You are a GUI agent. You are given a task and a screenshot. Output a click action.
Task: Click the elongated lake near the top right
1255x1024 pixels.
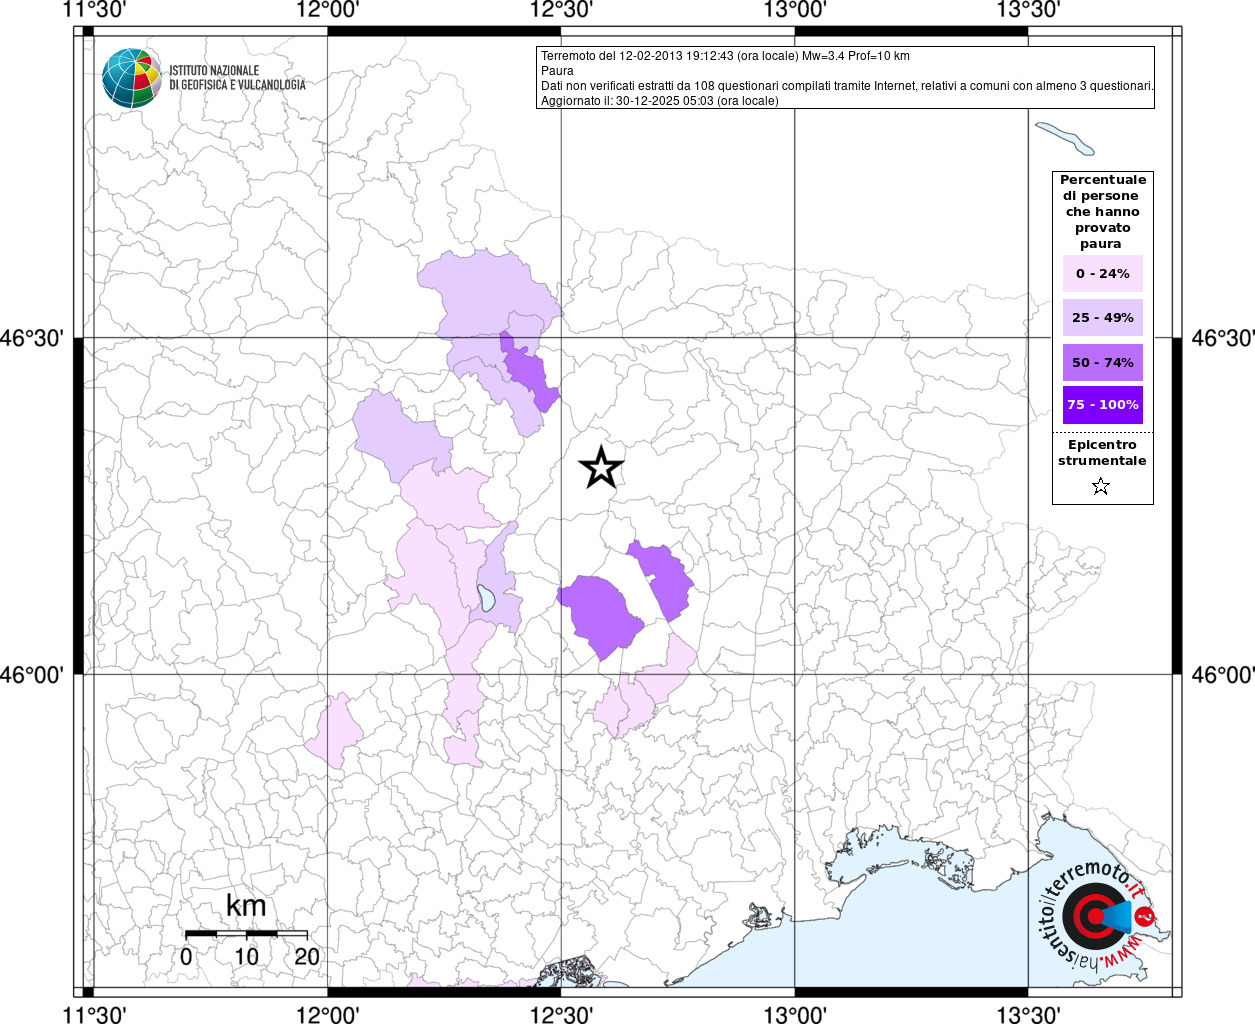(x=1065, y=138)
